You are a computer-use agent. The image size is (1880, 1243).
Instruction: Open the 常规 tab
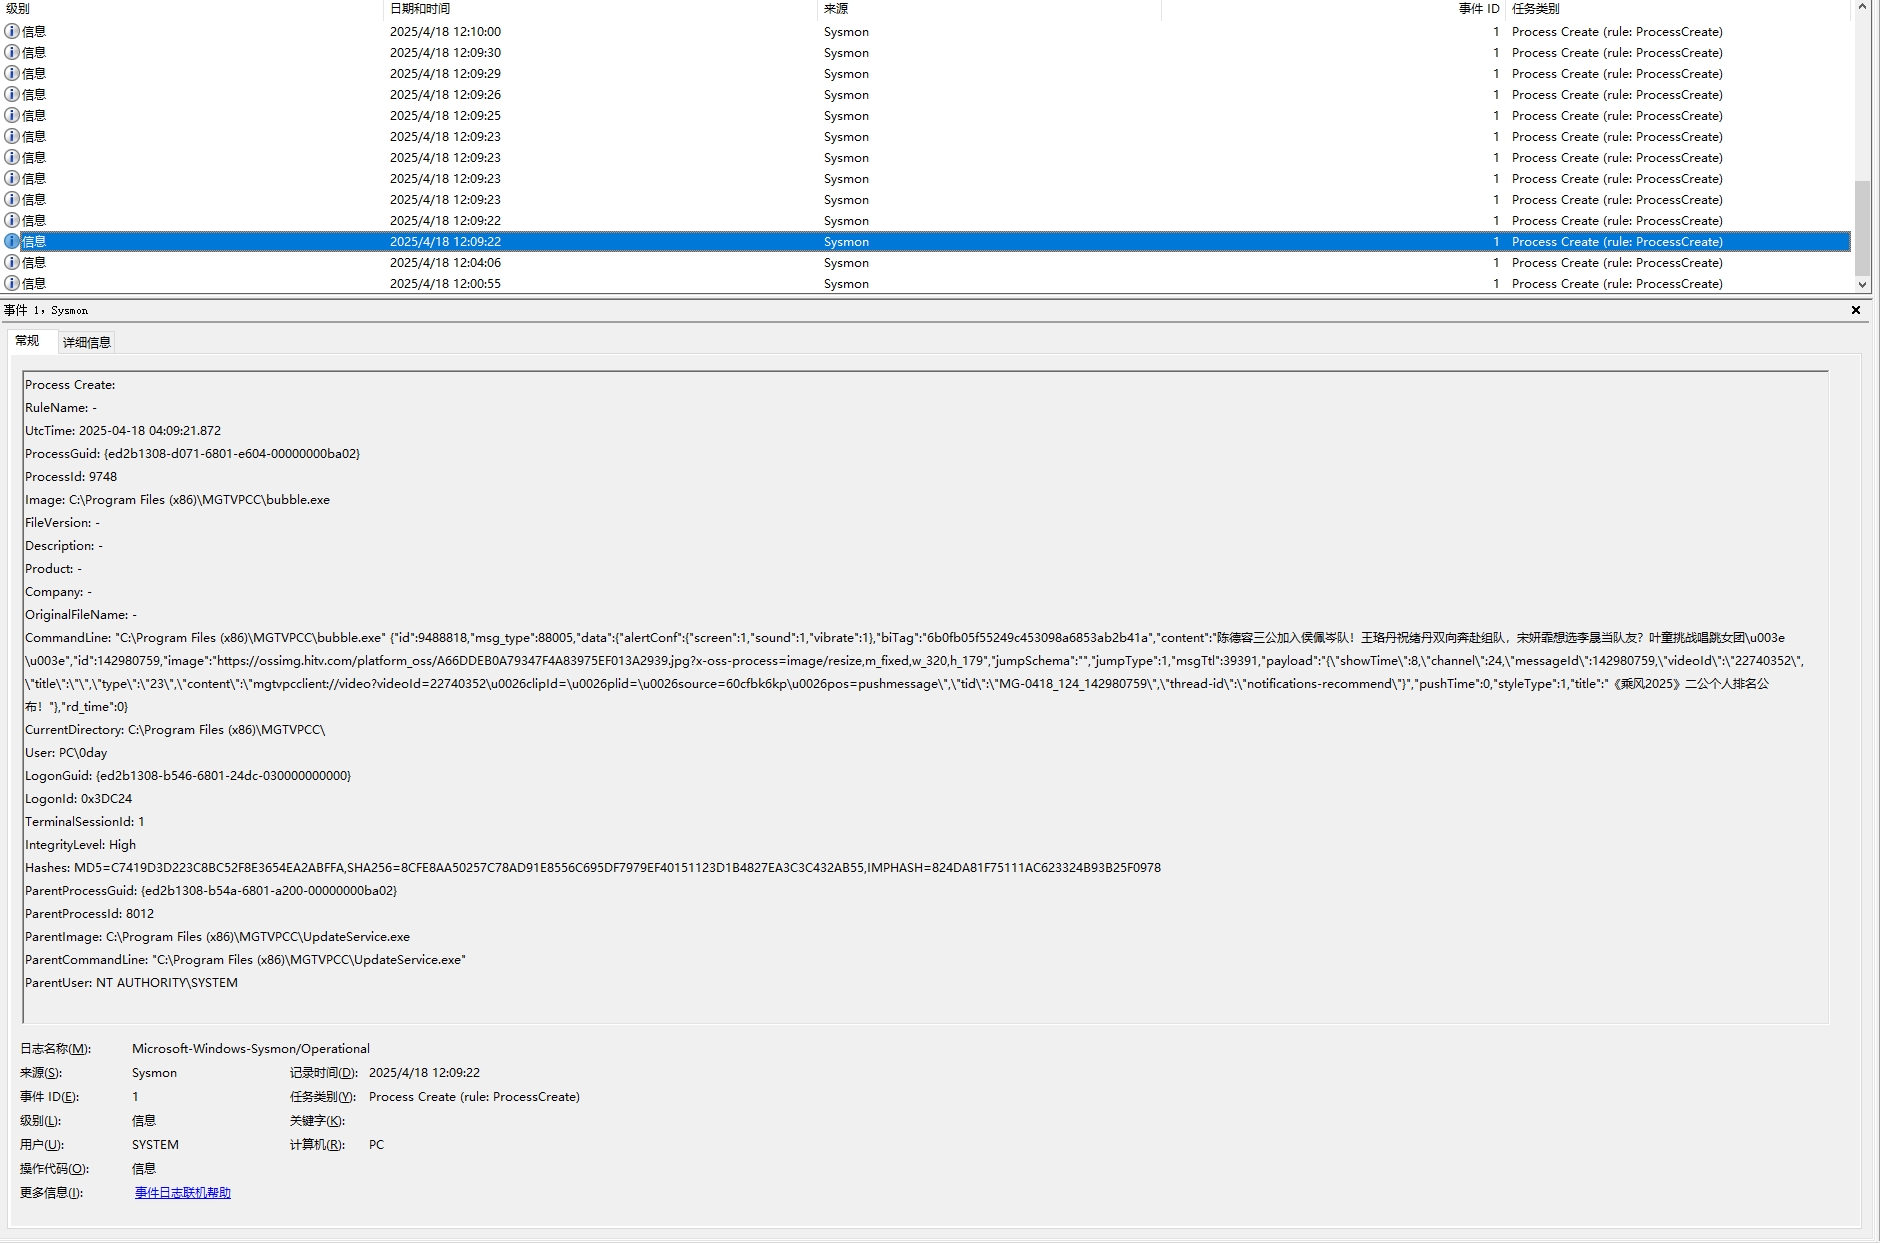pos(27,341)
